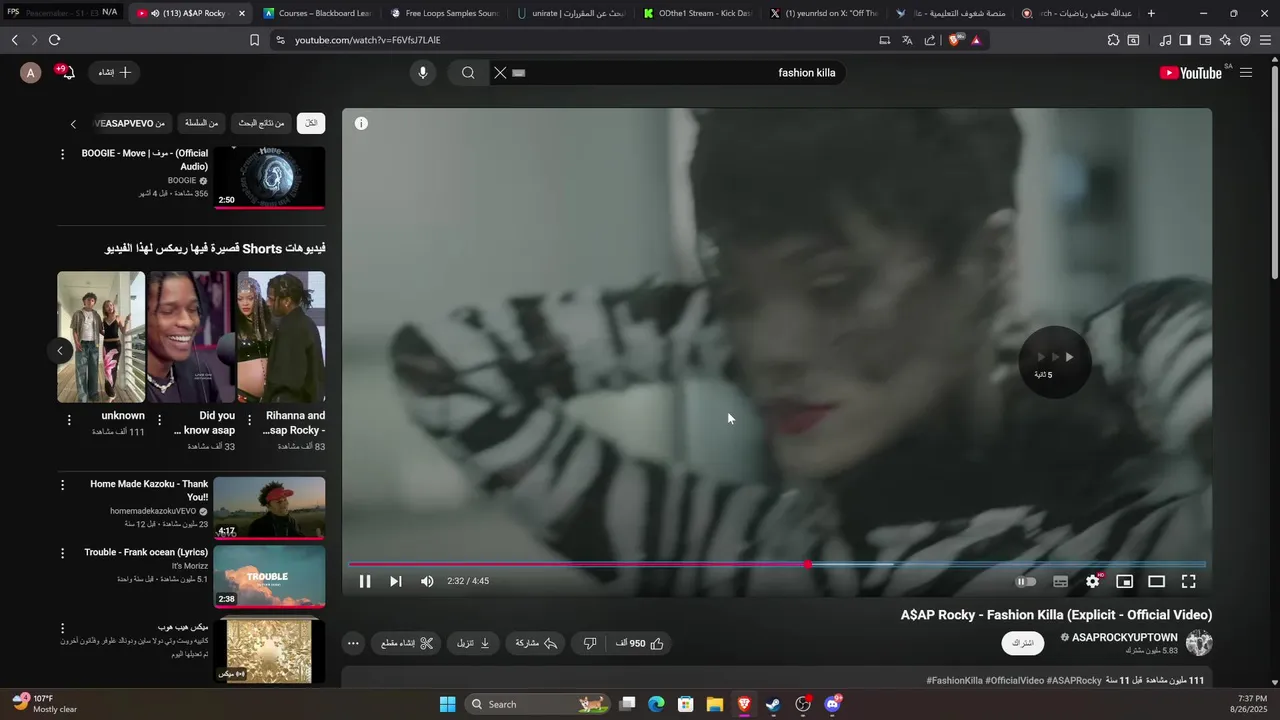Open the 'Rihanna and' Short thumbnail

pyautogui.click(x=281, y=337)
